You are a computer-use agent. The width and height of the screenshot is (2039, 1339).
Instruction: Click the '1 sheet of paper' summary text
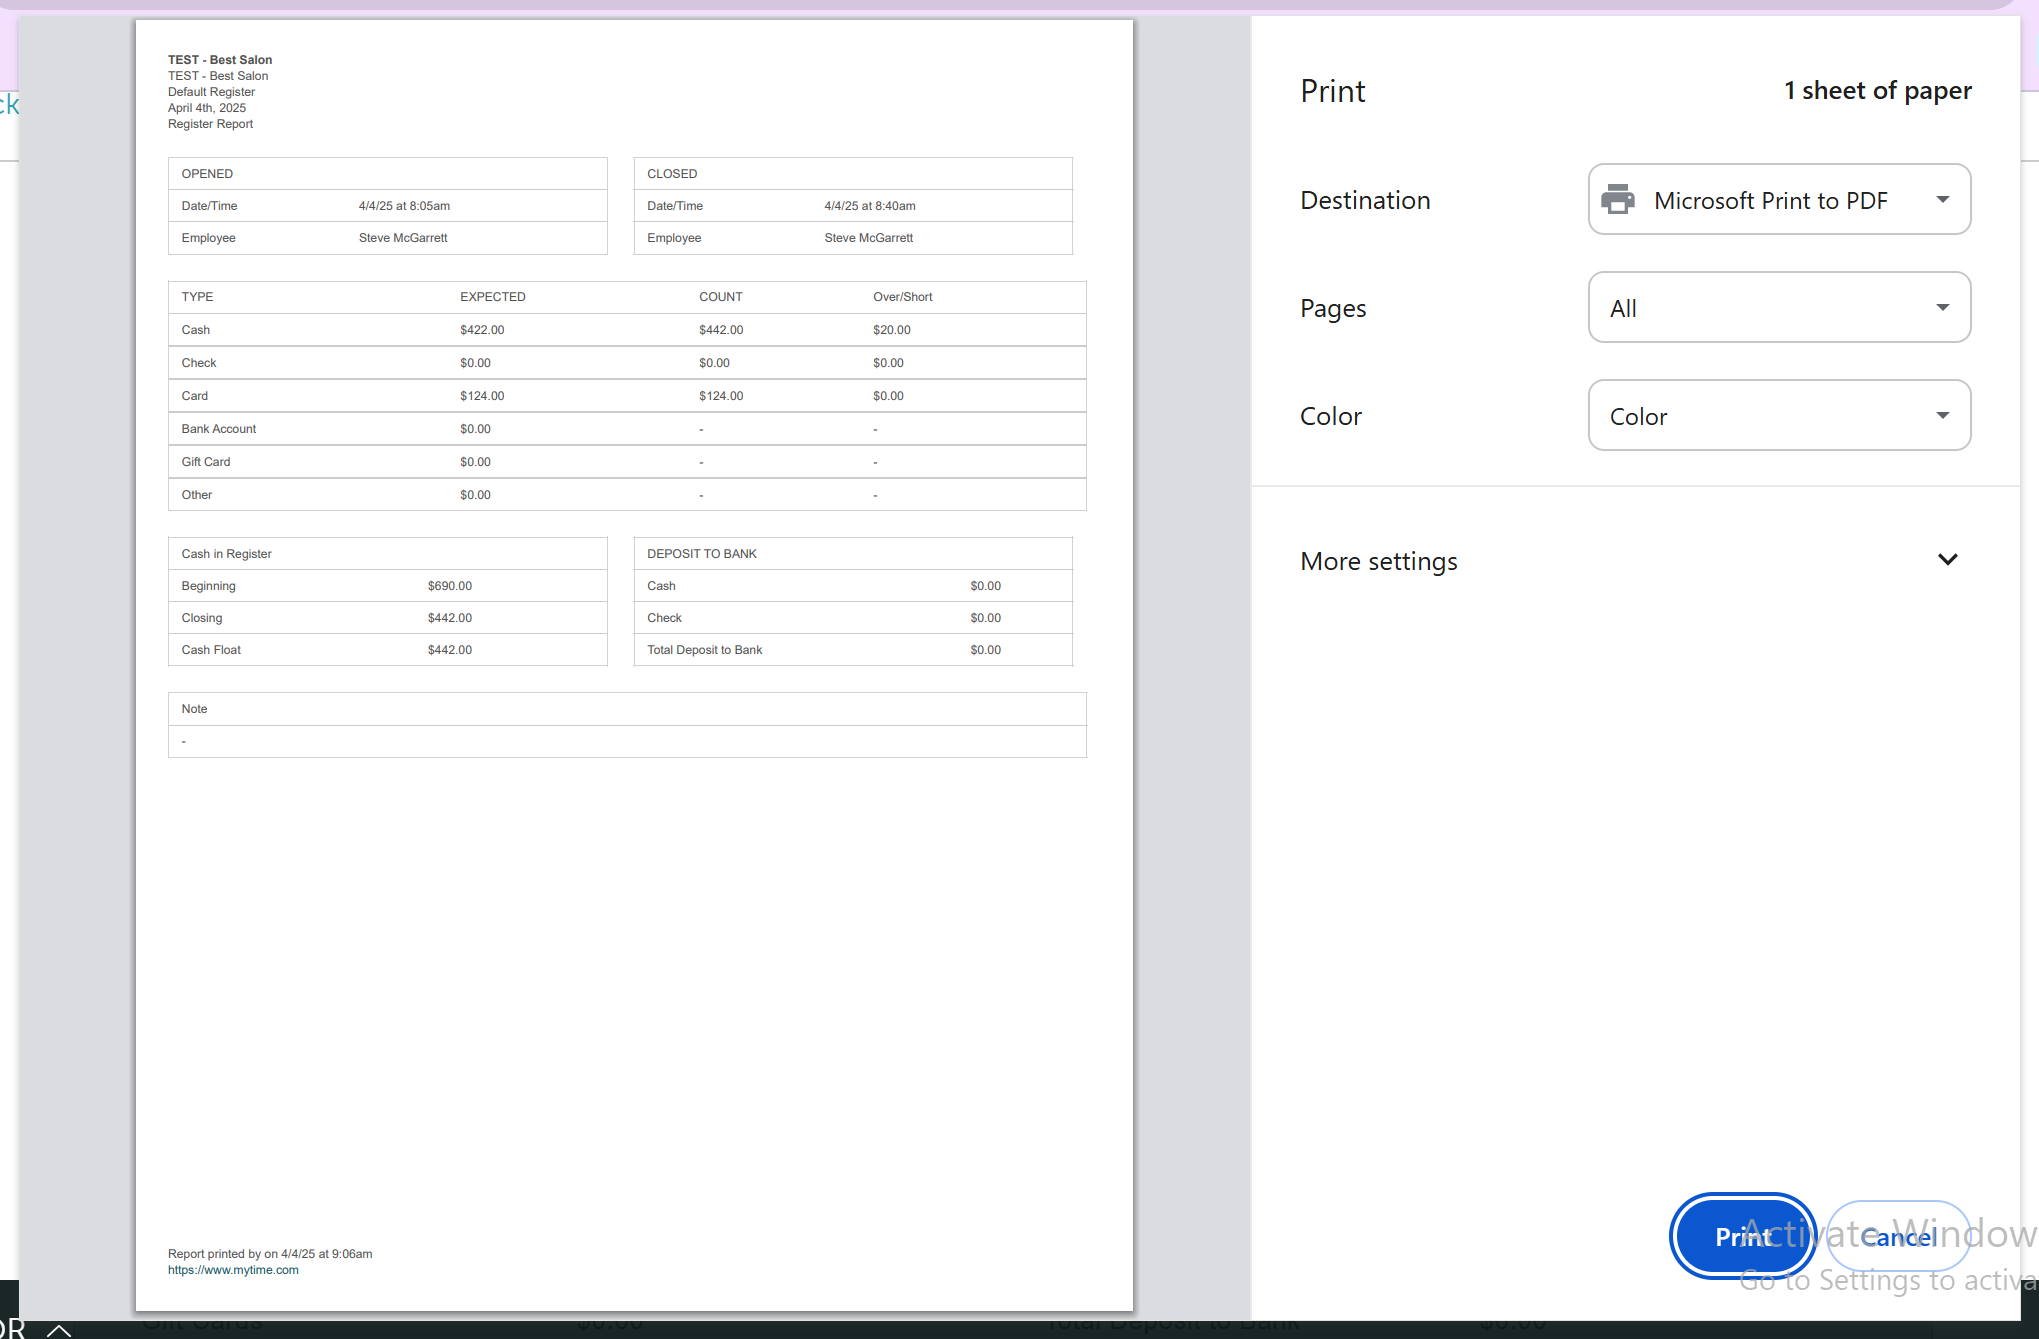pyautogui.click(x=1877, y=91)
